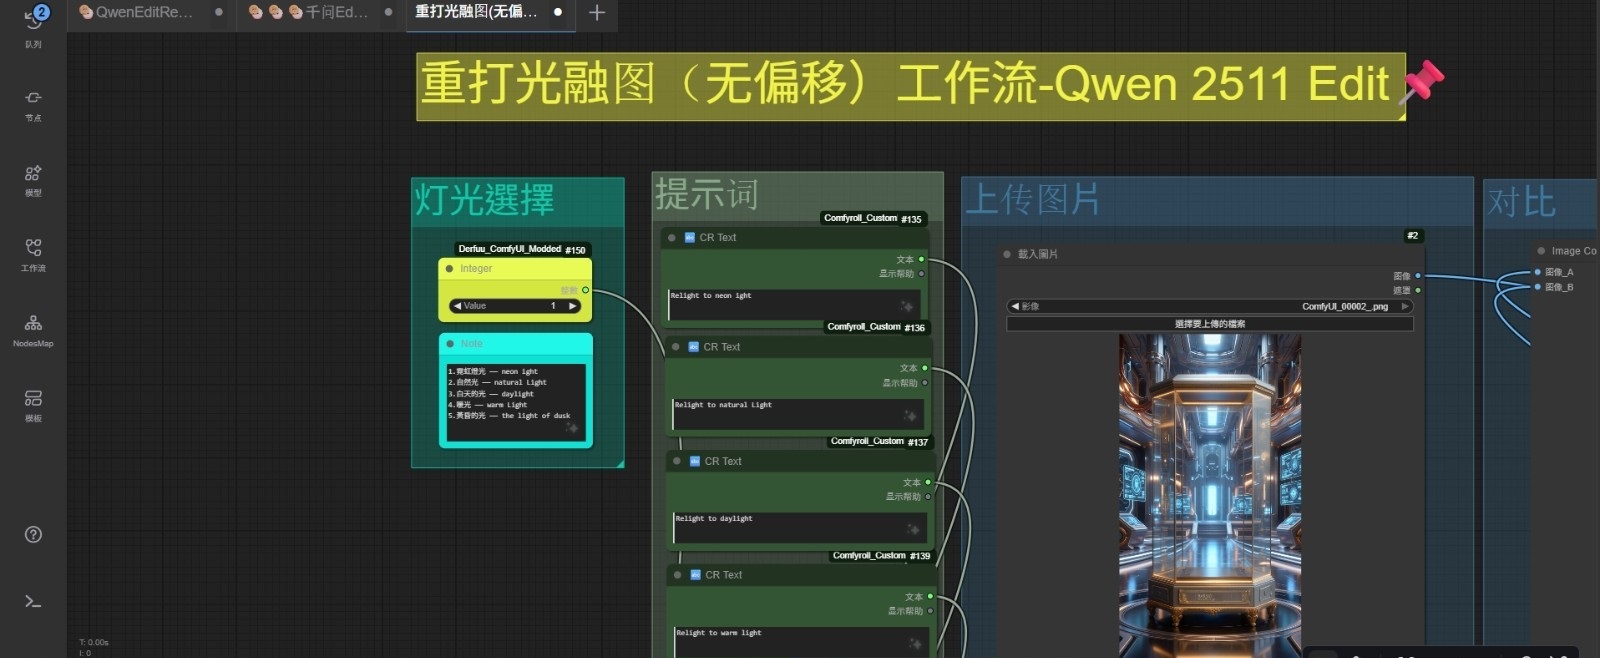
Task: Click the 图像 output on load image node
Action: (x=1417, y=276)
